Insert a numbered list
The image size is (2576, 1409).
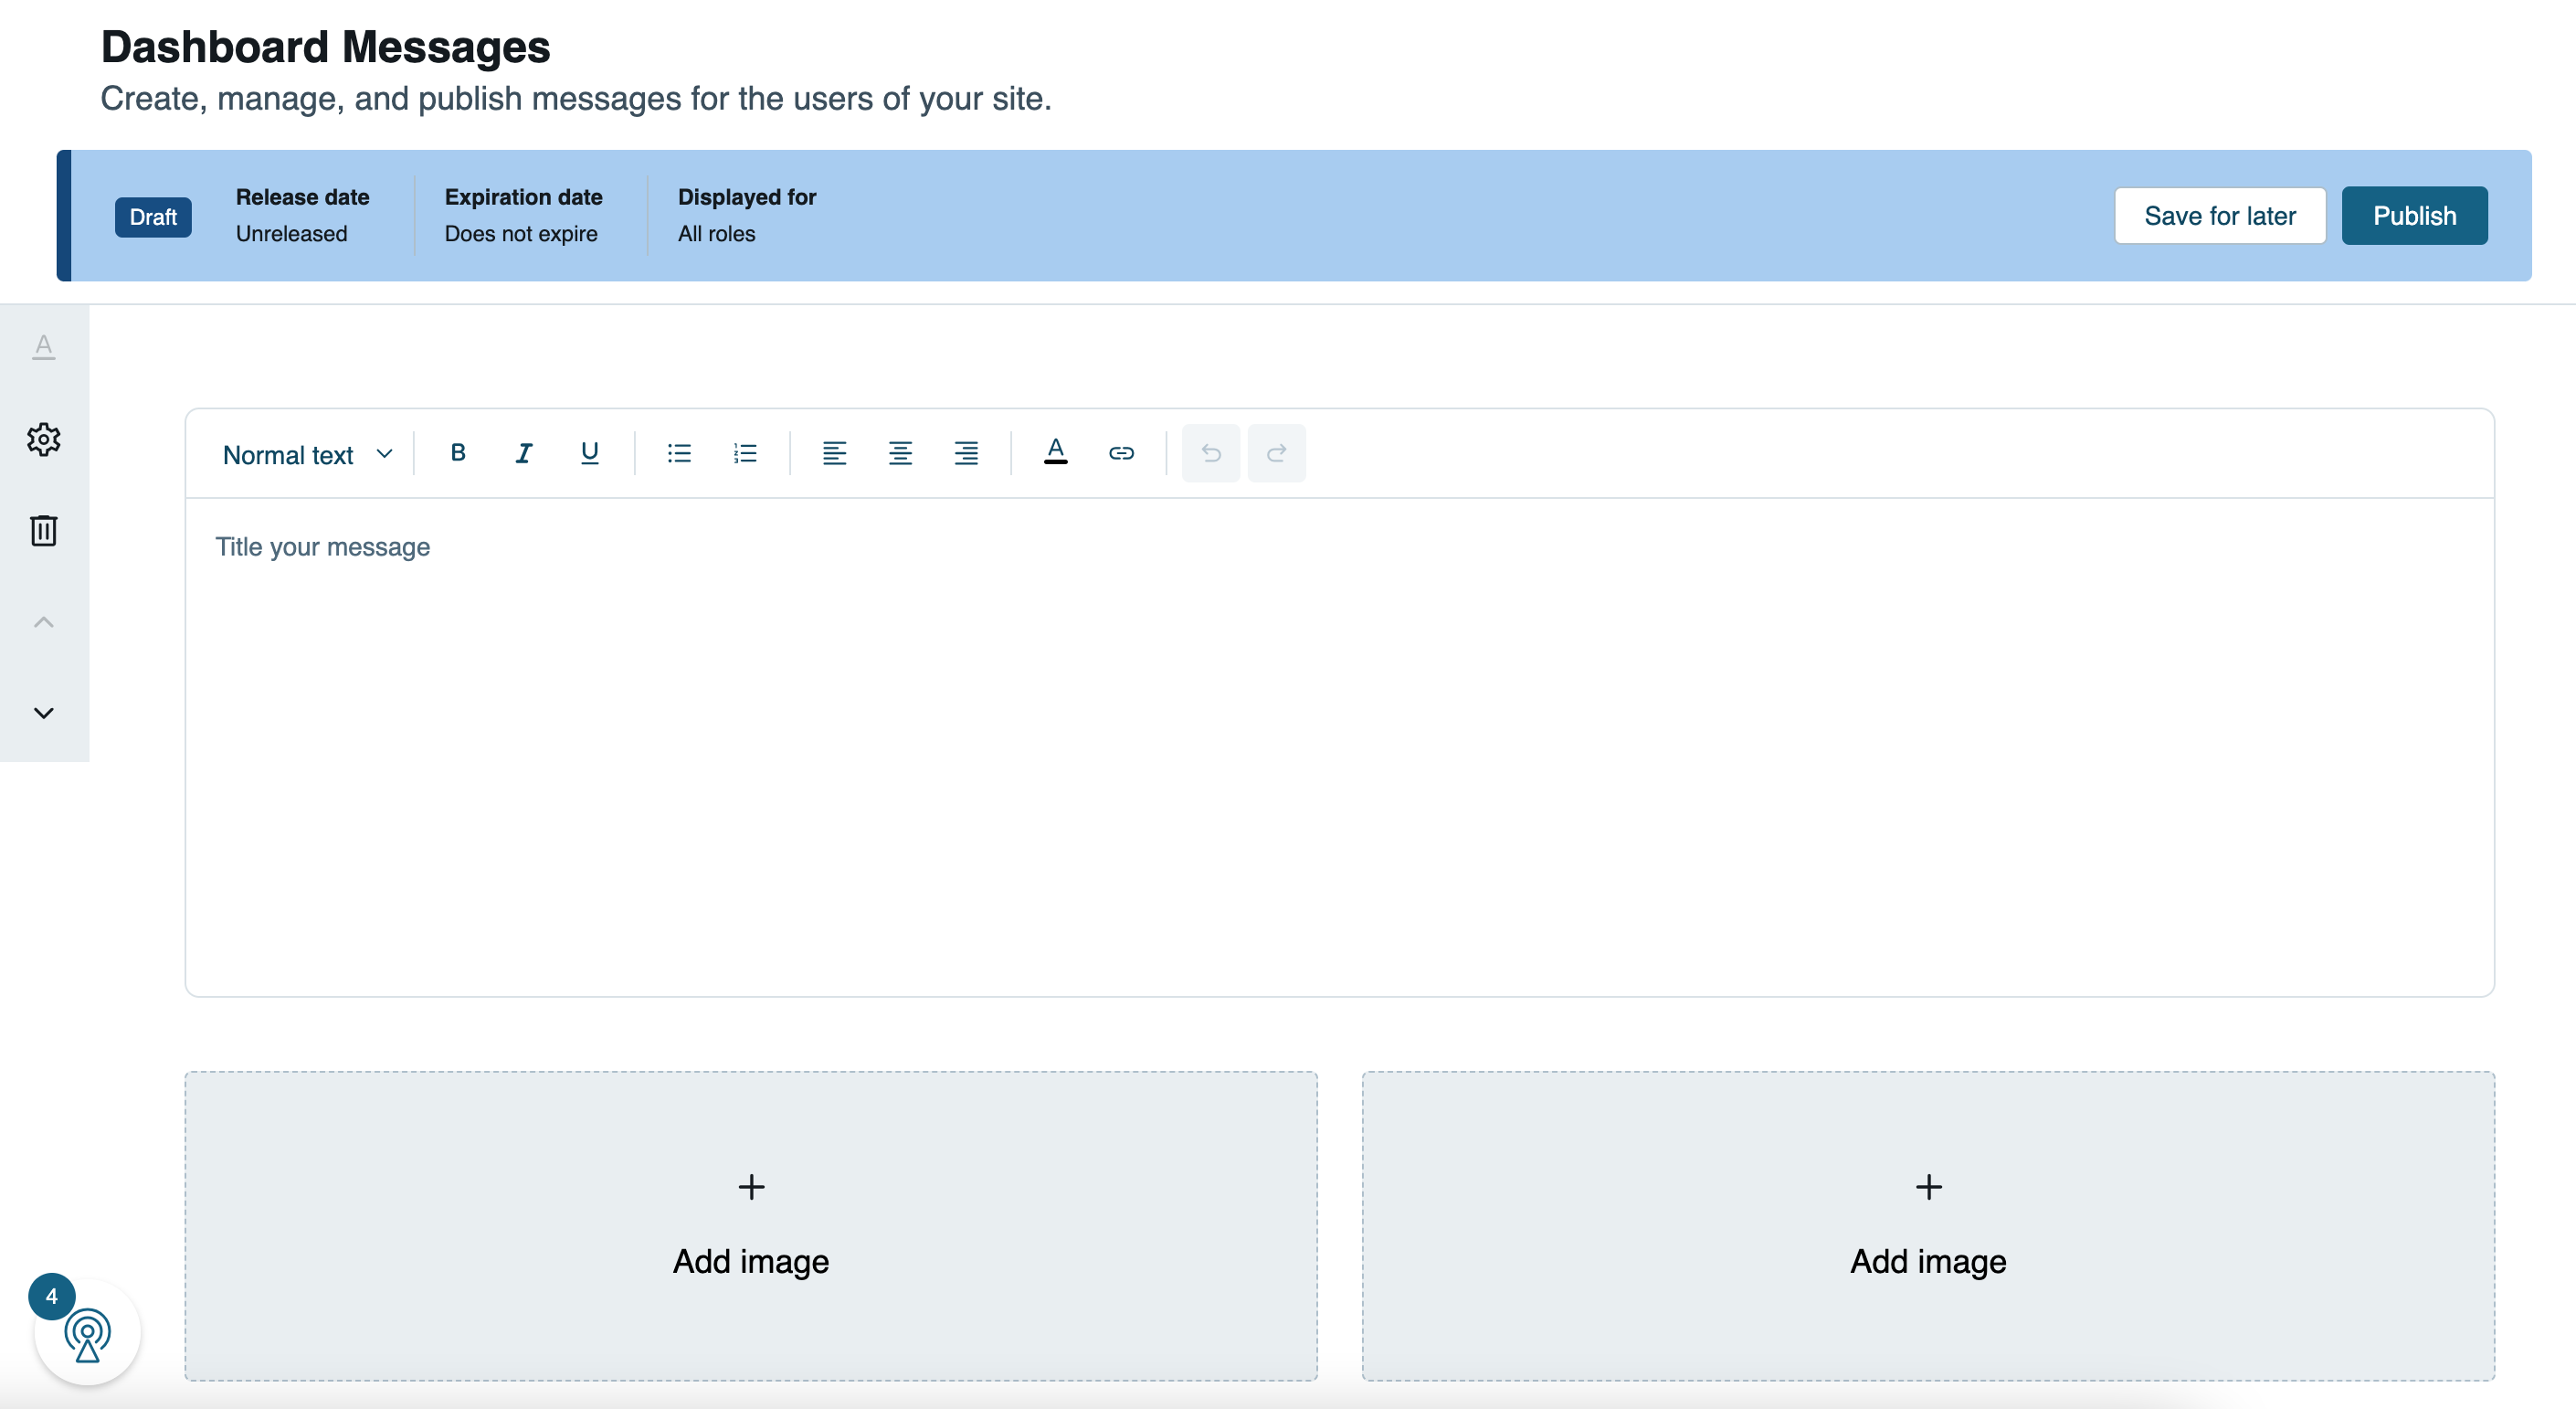746,453
